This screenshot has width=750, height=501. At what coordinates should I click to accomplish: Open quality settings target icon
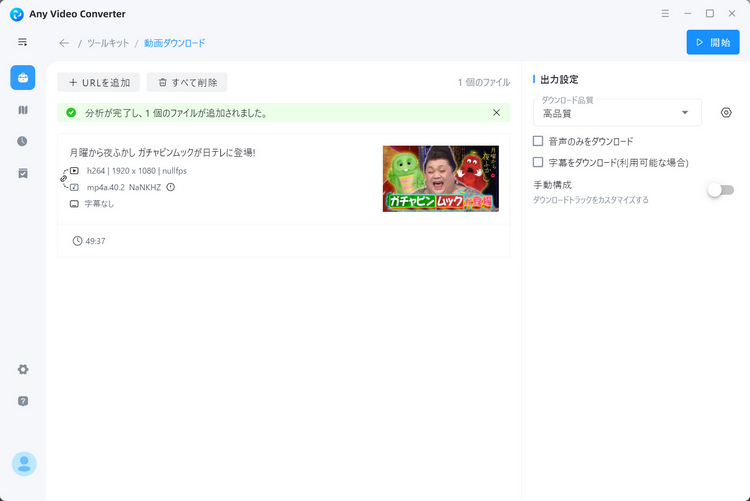(726, 112)
